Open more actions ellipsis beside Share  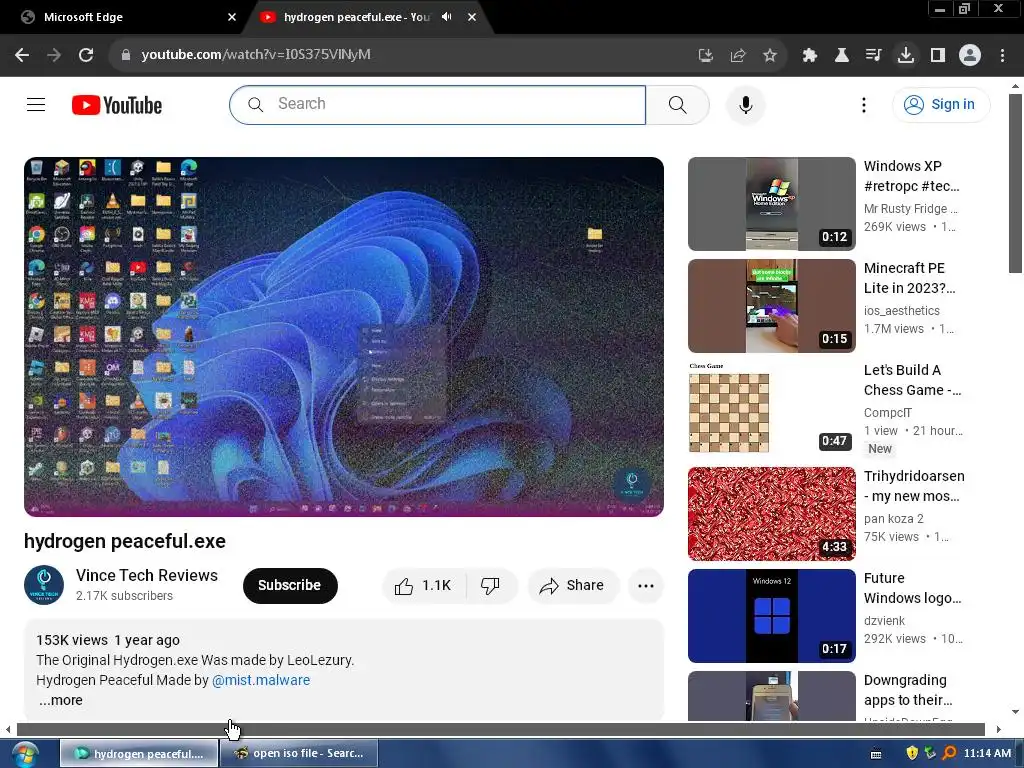646,586
